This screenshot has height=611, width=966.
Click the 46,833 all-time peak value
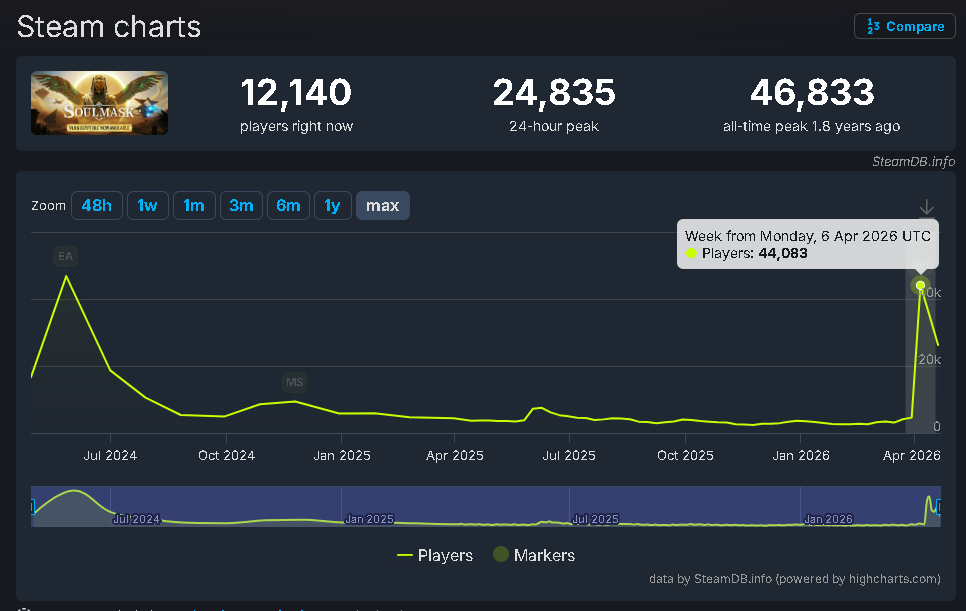pos(812,92)
